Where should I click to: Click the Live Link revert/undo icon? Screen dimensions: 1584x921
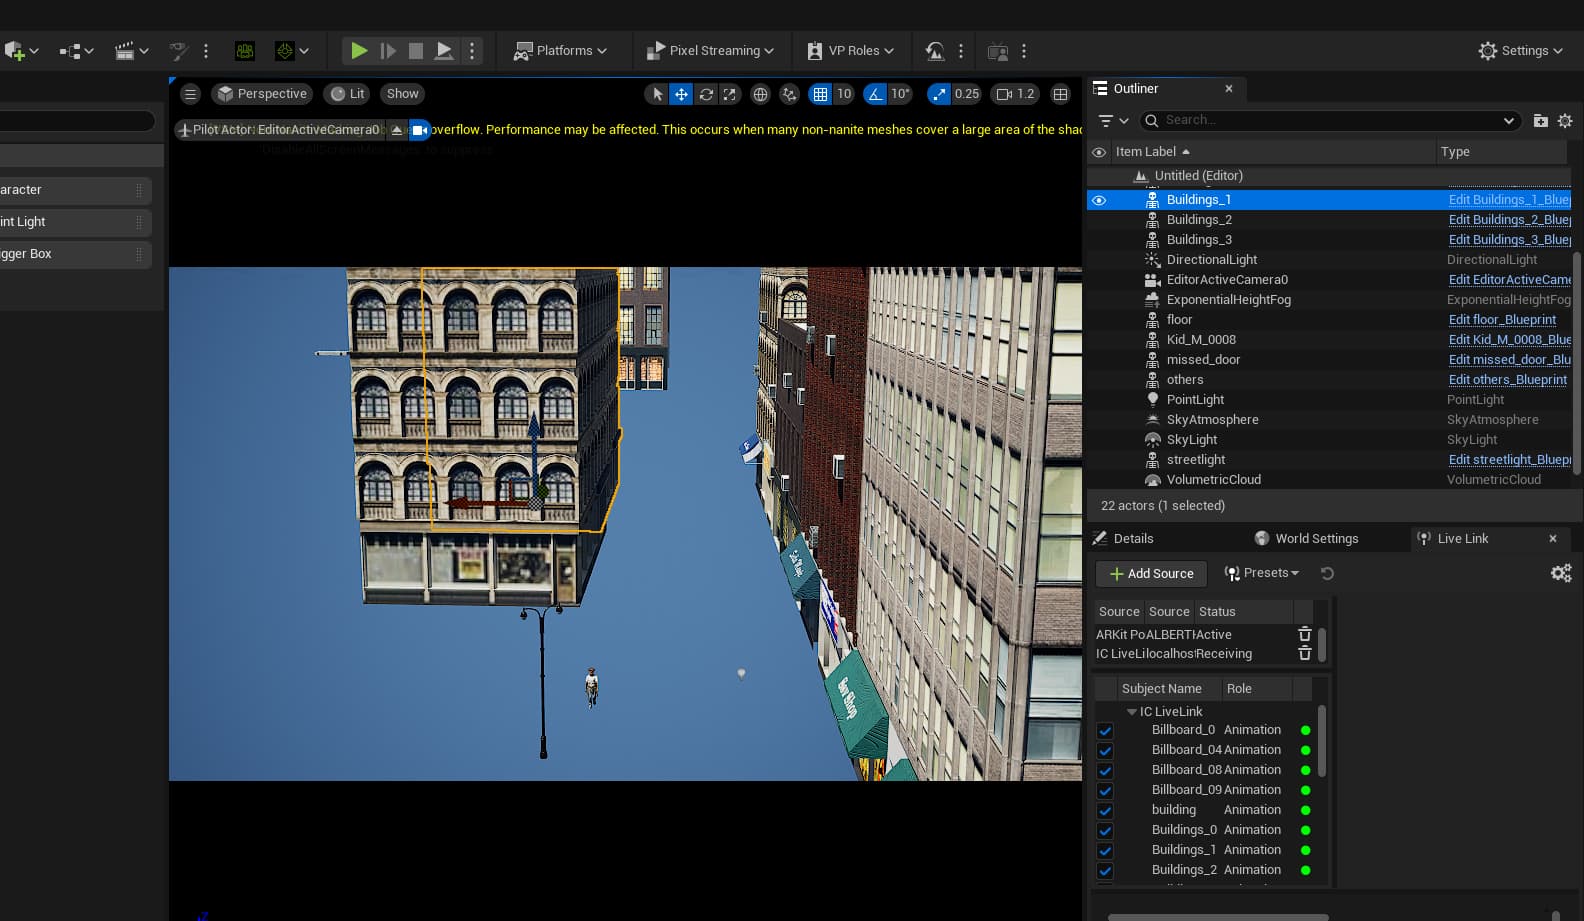tap(1327, 574)
